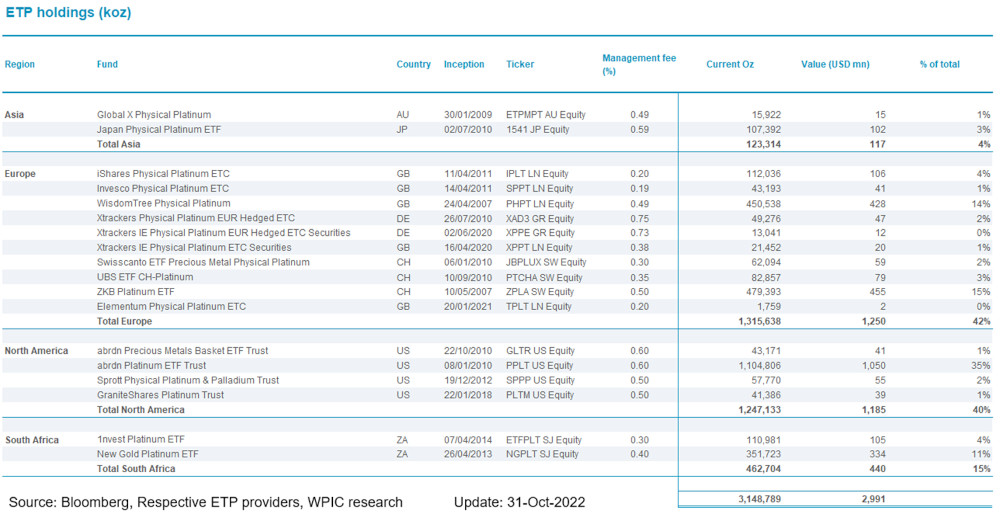
Task: Click the 'Asia' region label
Action: coord(13,115)
